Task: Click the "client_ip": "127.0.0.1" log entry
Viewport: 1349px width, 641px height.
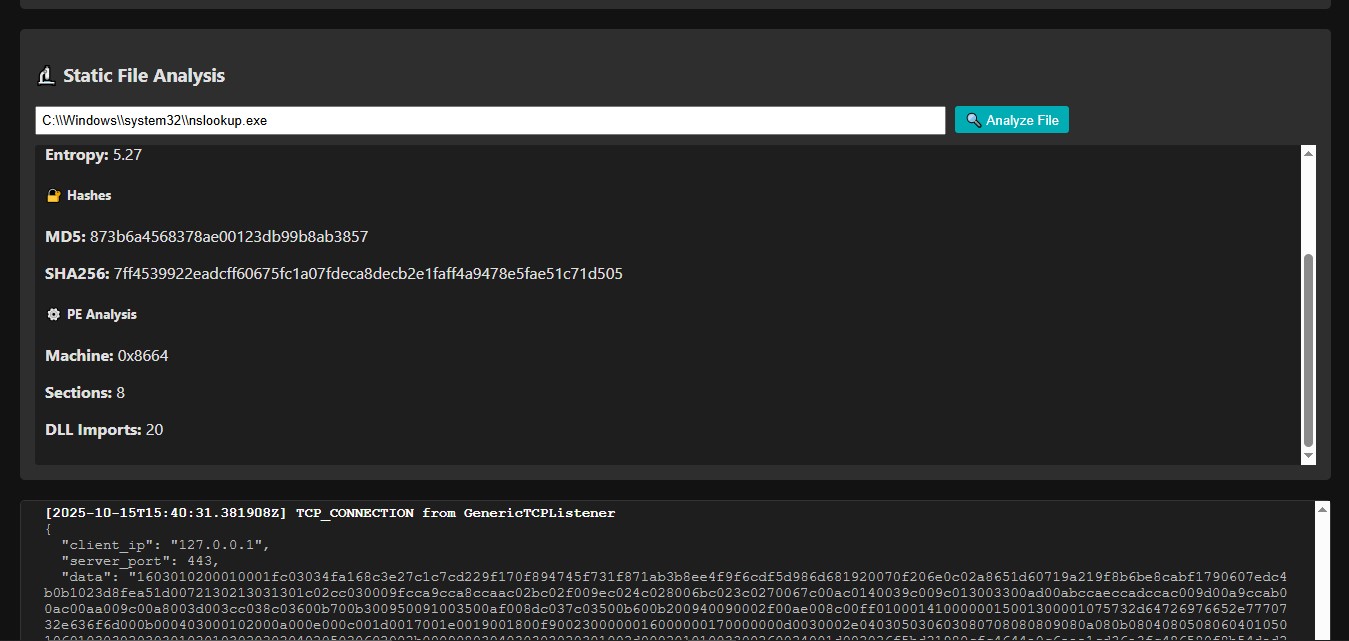Action: 166,545
